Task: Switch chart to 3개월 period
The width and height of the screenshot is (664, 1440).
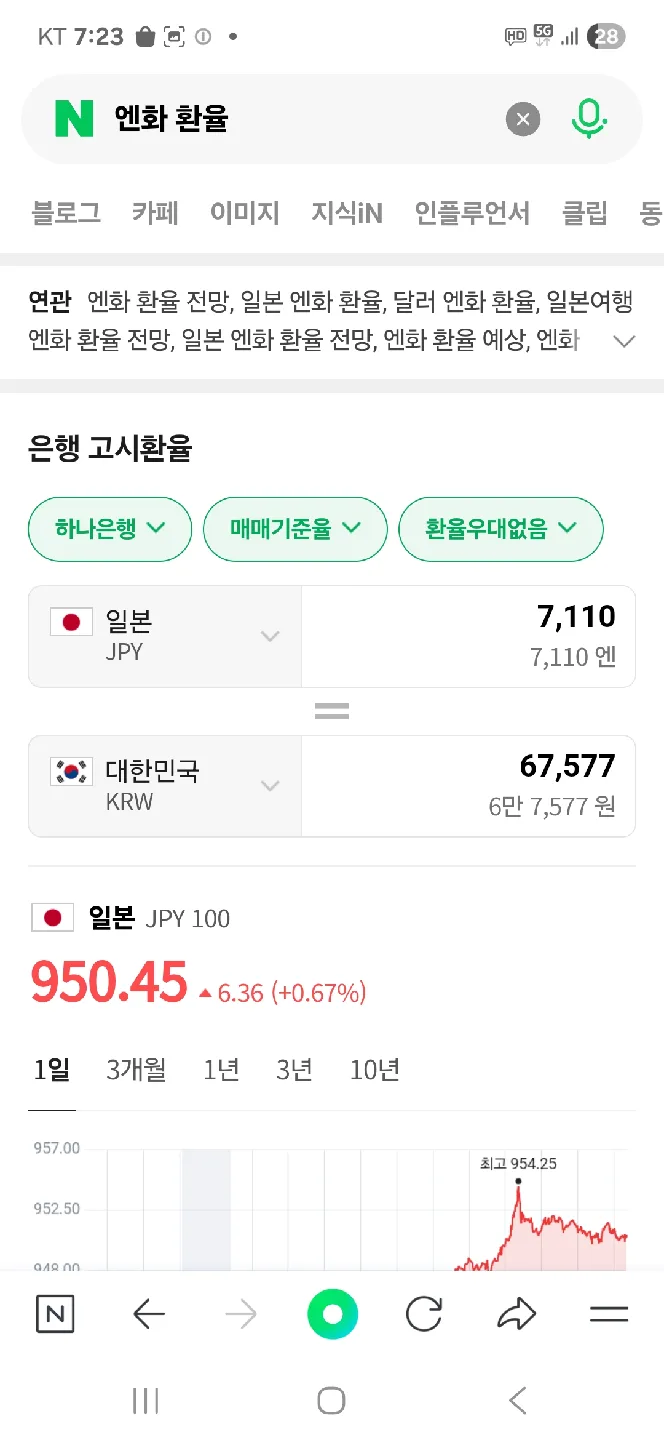Action: 136,1070
